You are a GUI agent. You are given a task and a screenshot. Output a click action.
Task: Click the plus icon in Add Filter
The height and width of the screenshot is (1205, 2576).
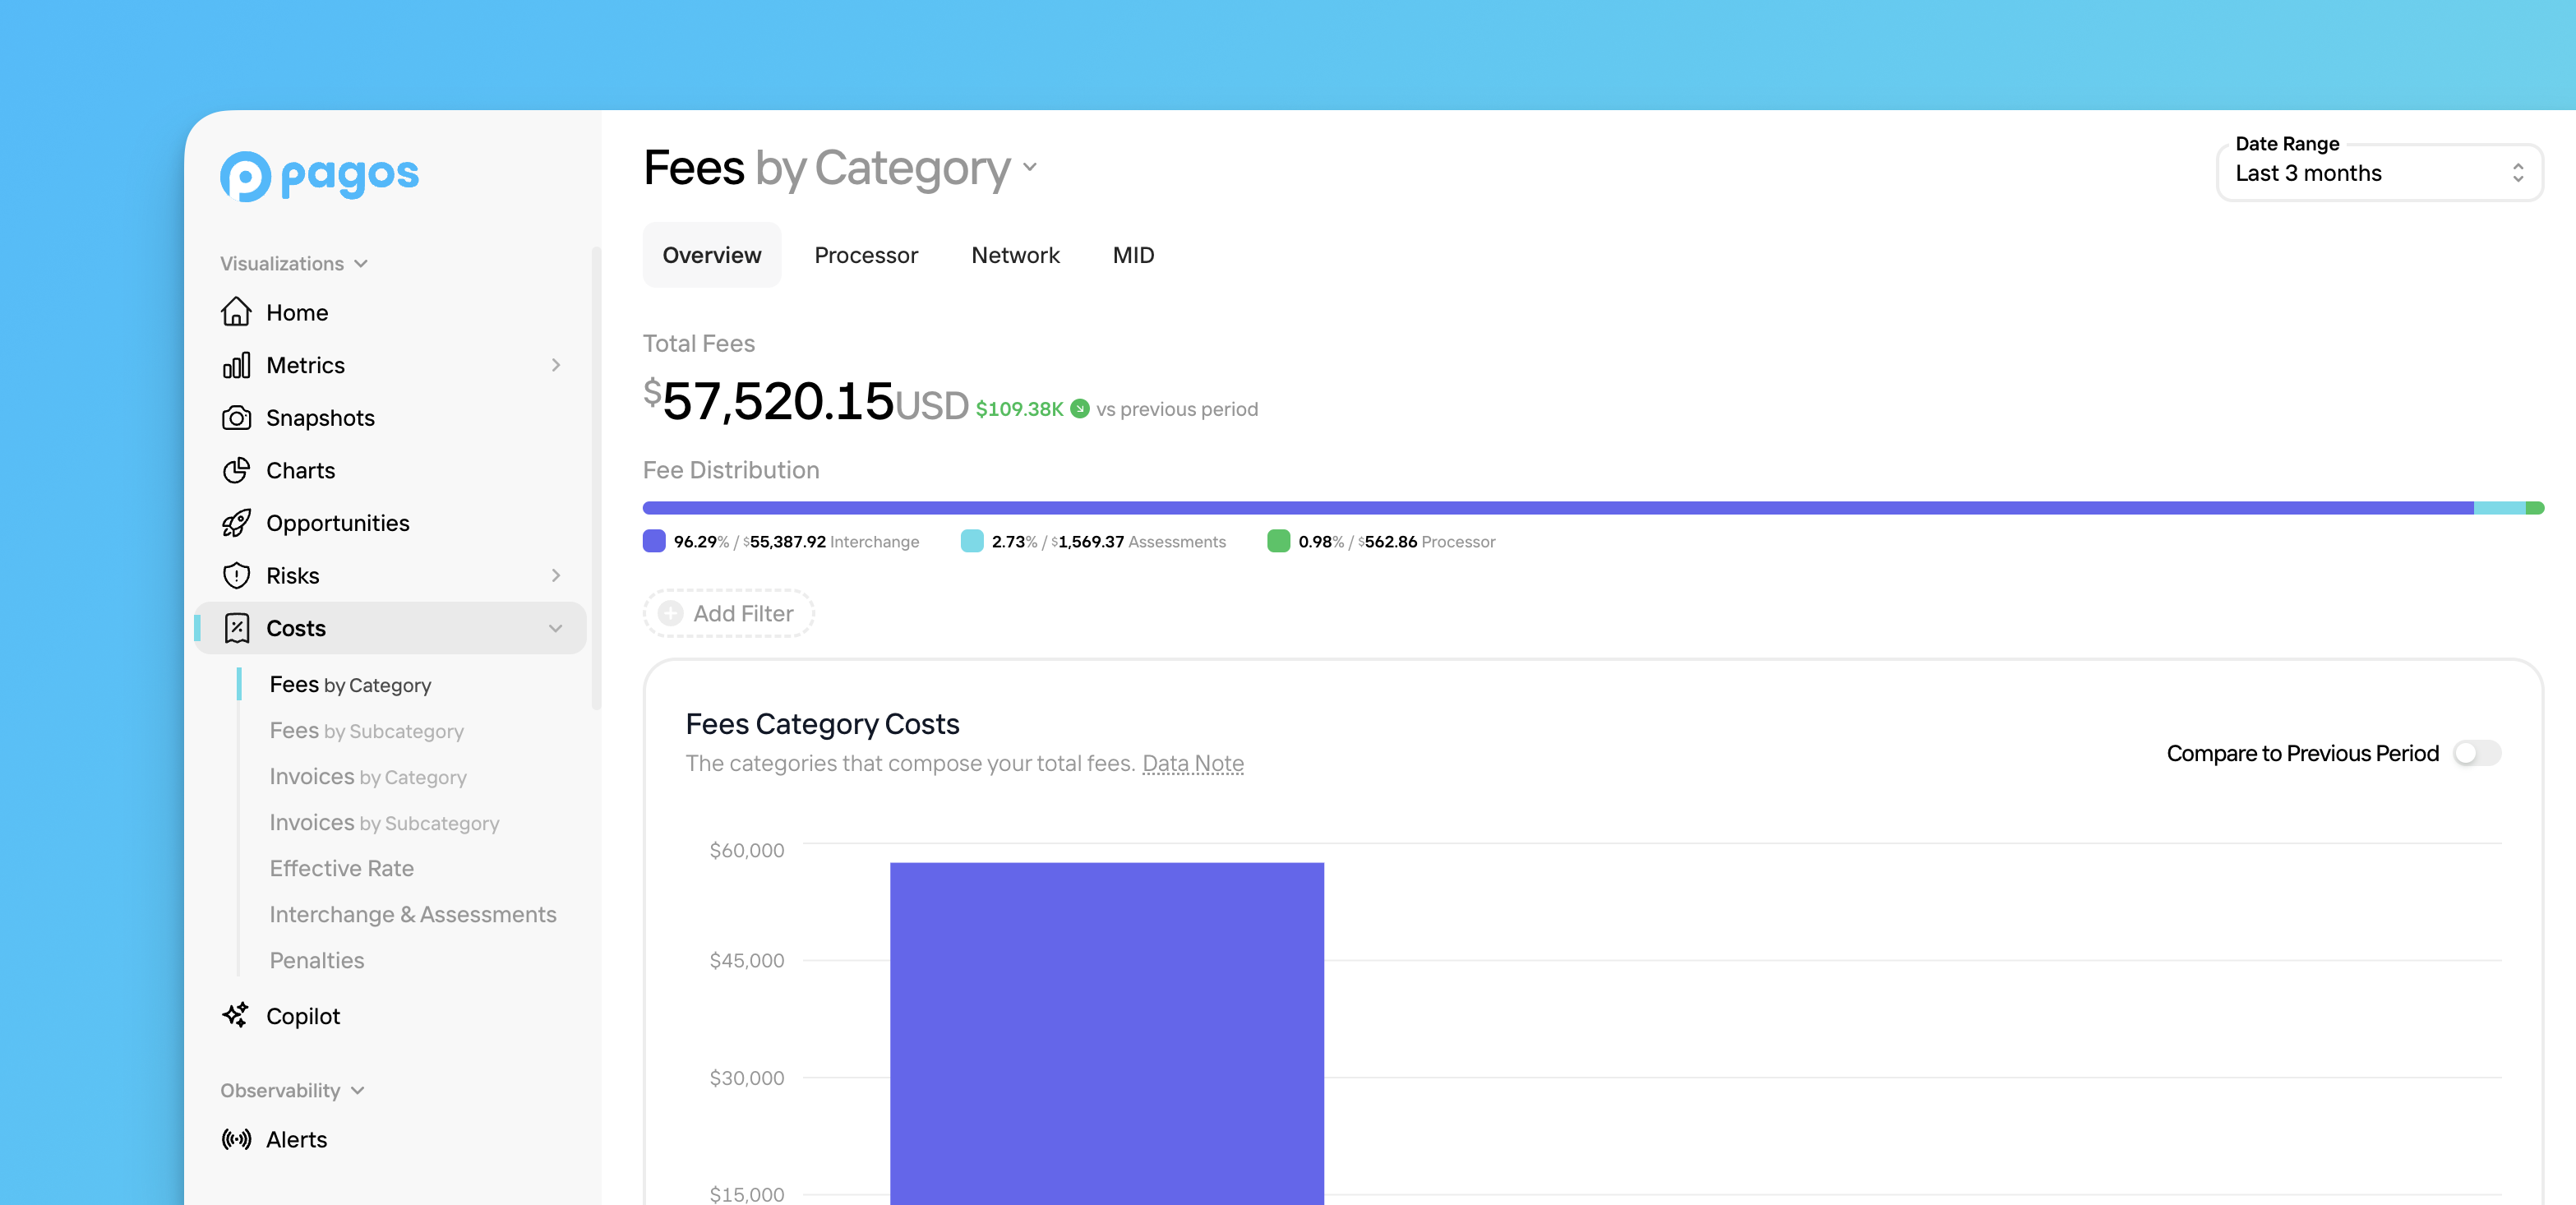671,613
